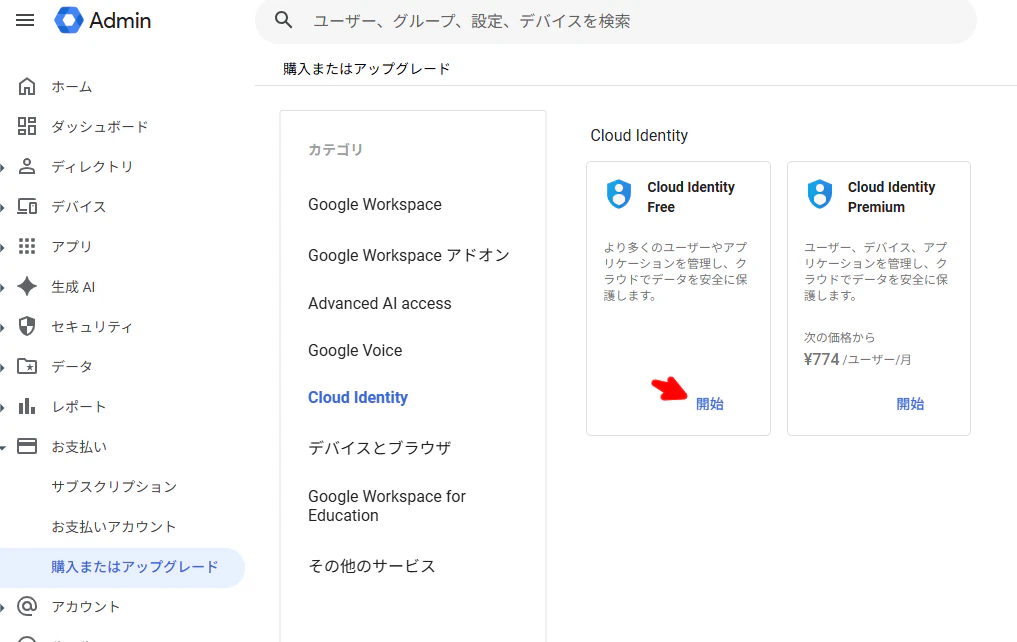Select Google Workspace category
This screenshot has height=642, width=1017.
(375, 204)
